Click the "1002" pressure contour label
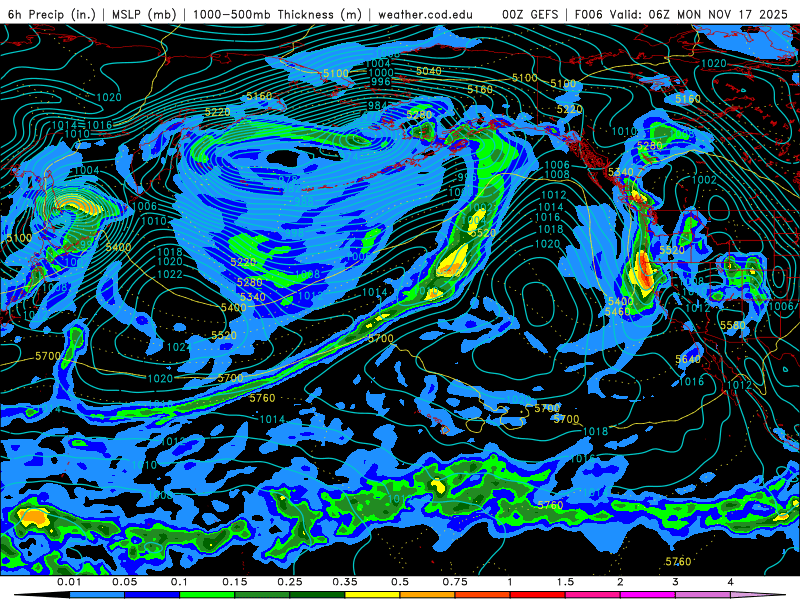 point(704,180)
